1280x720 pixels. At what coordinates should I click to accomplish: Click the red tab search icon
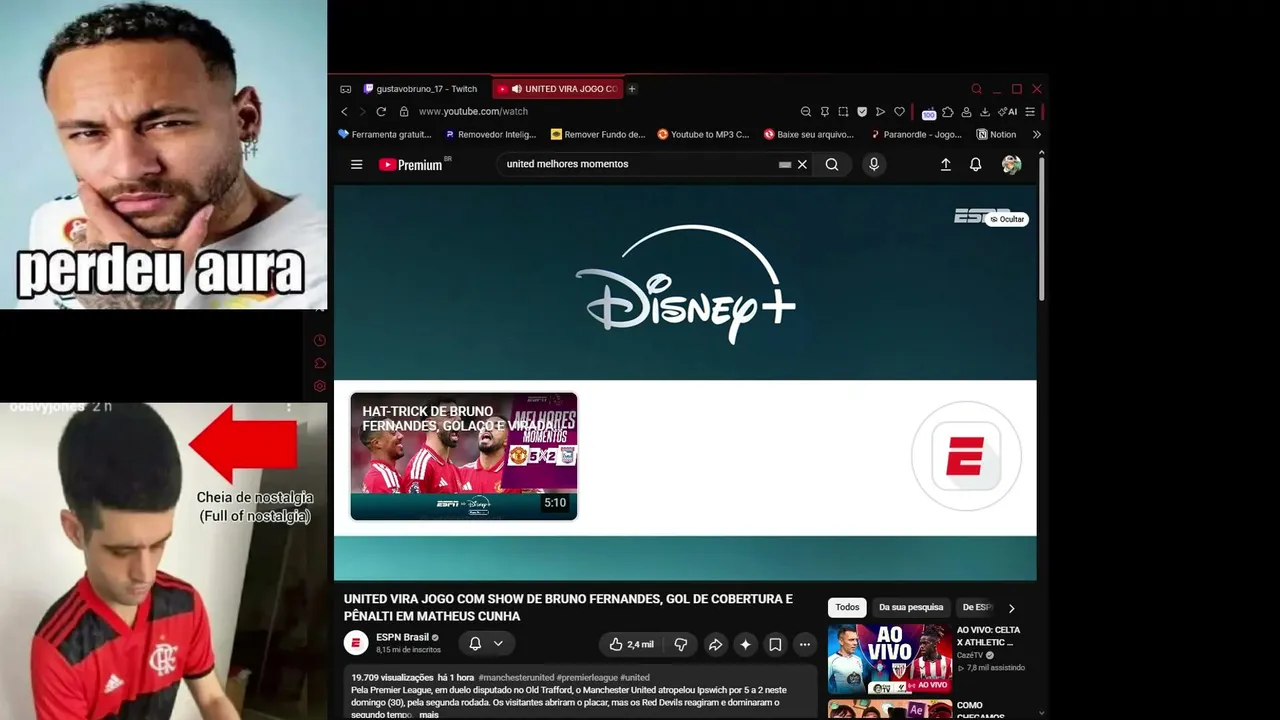[x=977, y=89]
